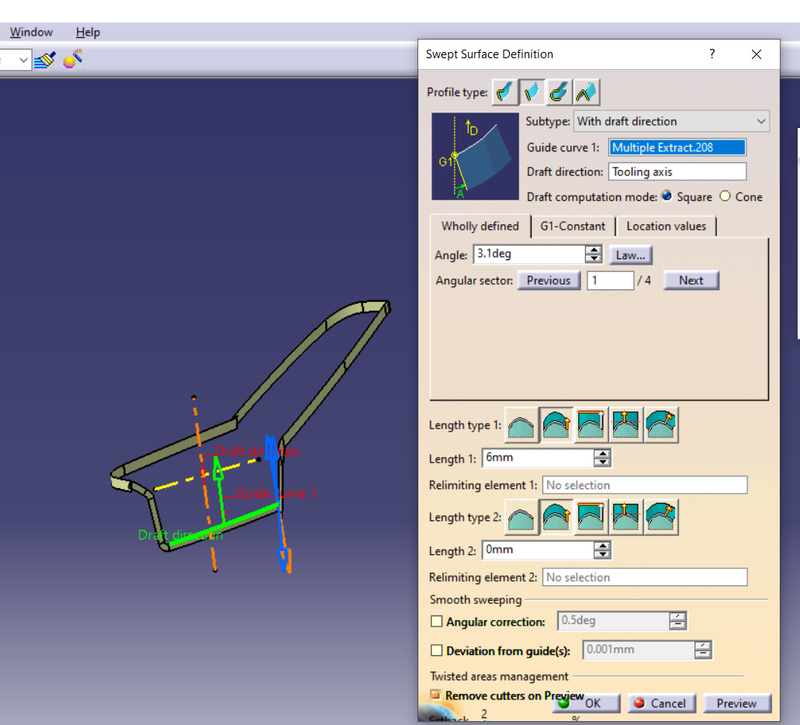
Task: Enable Angular correction for smooth sweeping
Action: (436, 621)
